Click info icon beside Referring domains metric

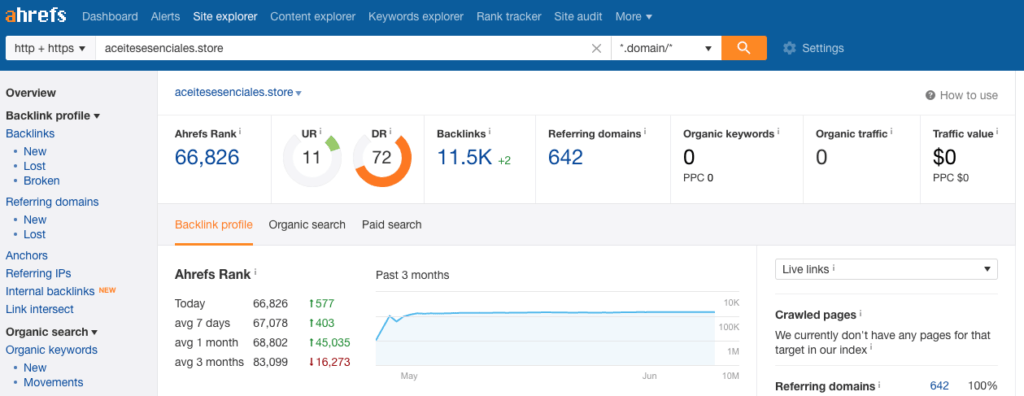tap(645, 131)
